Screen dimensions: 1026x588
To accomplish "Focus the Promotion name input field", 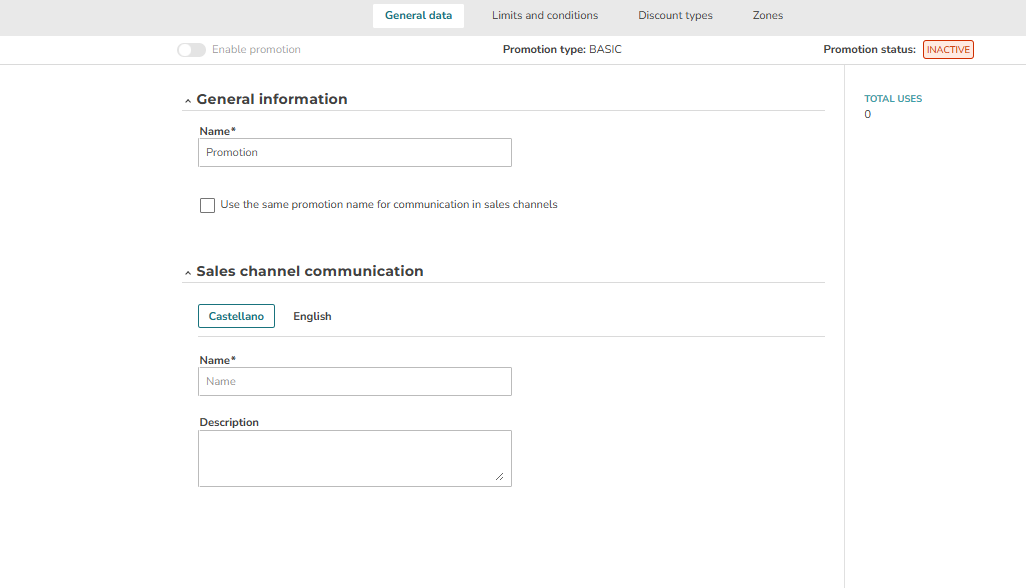I will 355,152.
